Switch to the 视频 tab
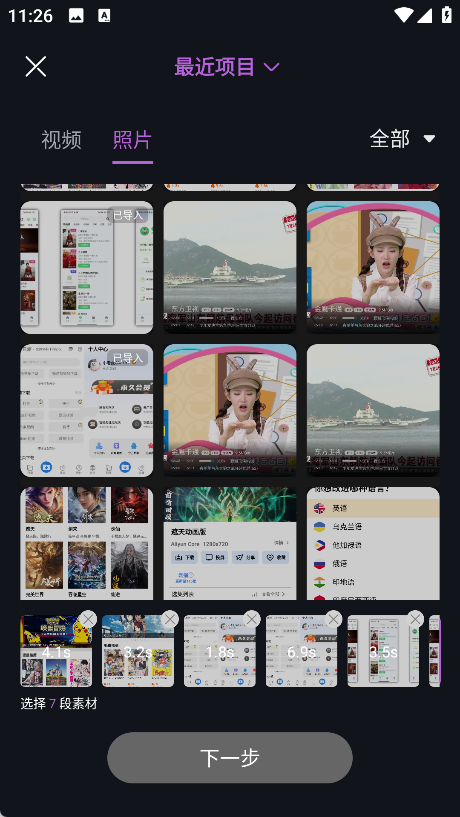460x817 pixels. pyautogui.click(x=61, y=140)
